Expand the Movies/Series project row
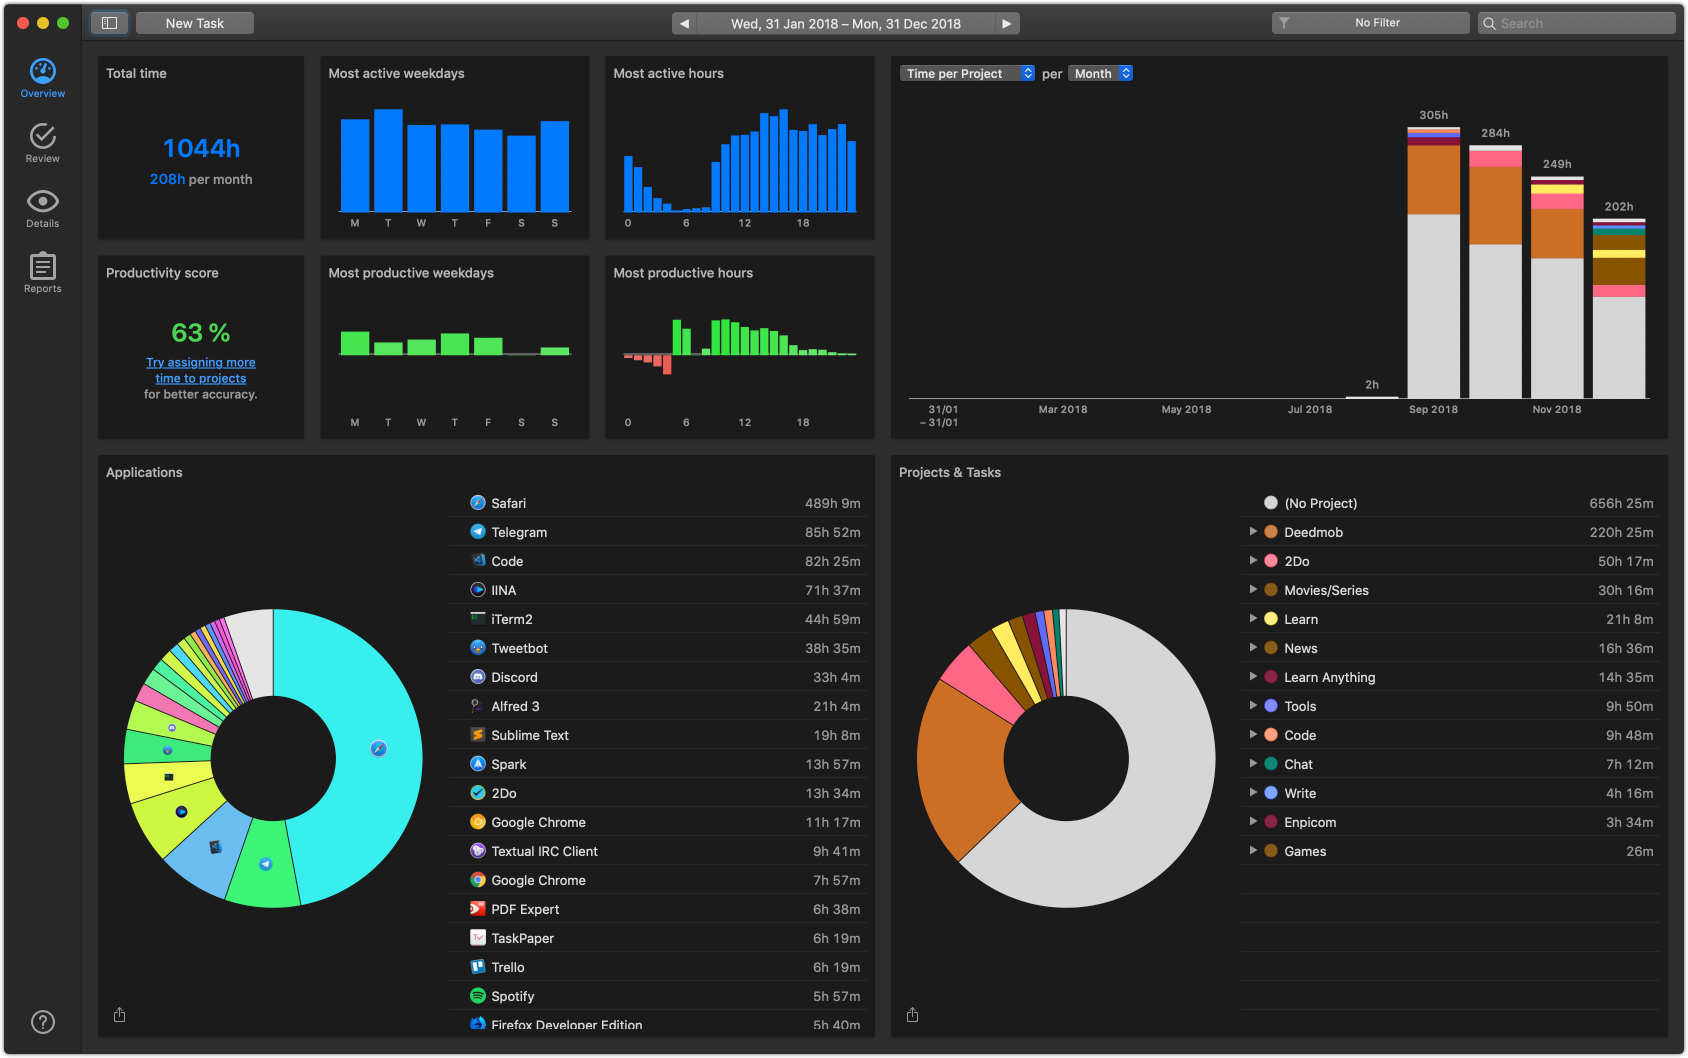Viewport: 1688px width, 1058px height. click(x=1253, y=590)
